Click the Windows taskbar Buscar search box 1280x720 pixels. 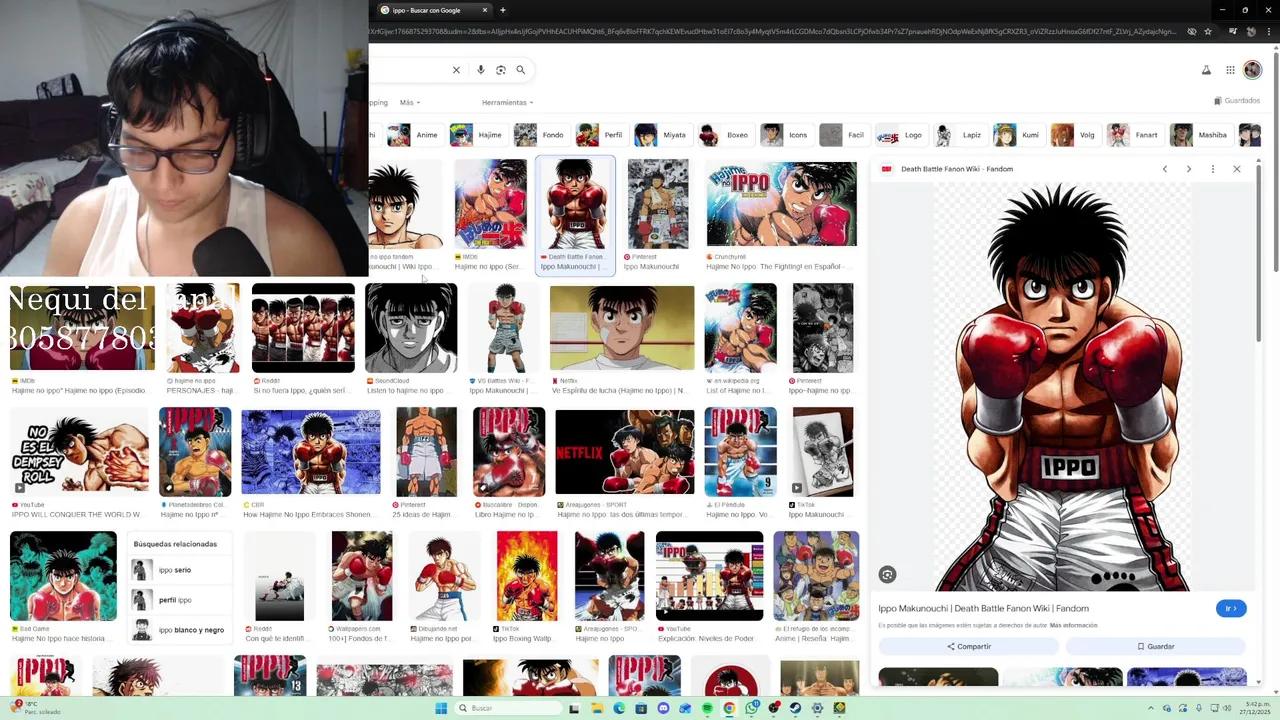(x=508, y=708)
